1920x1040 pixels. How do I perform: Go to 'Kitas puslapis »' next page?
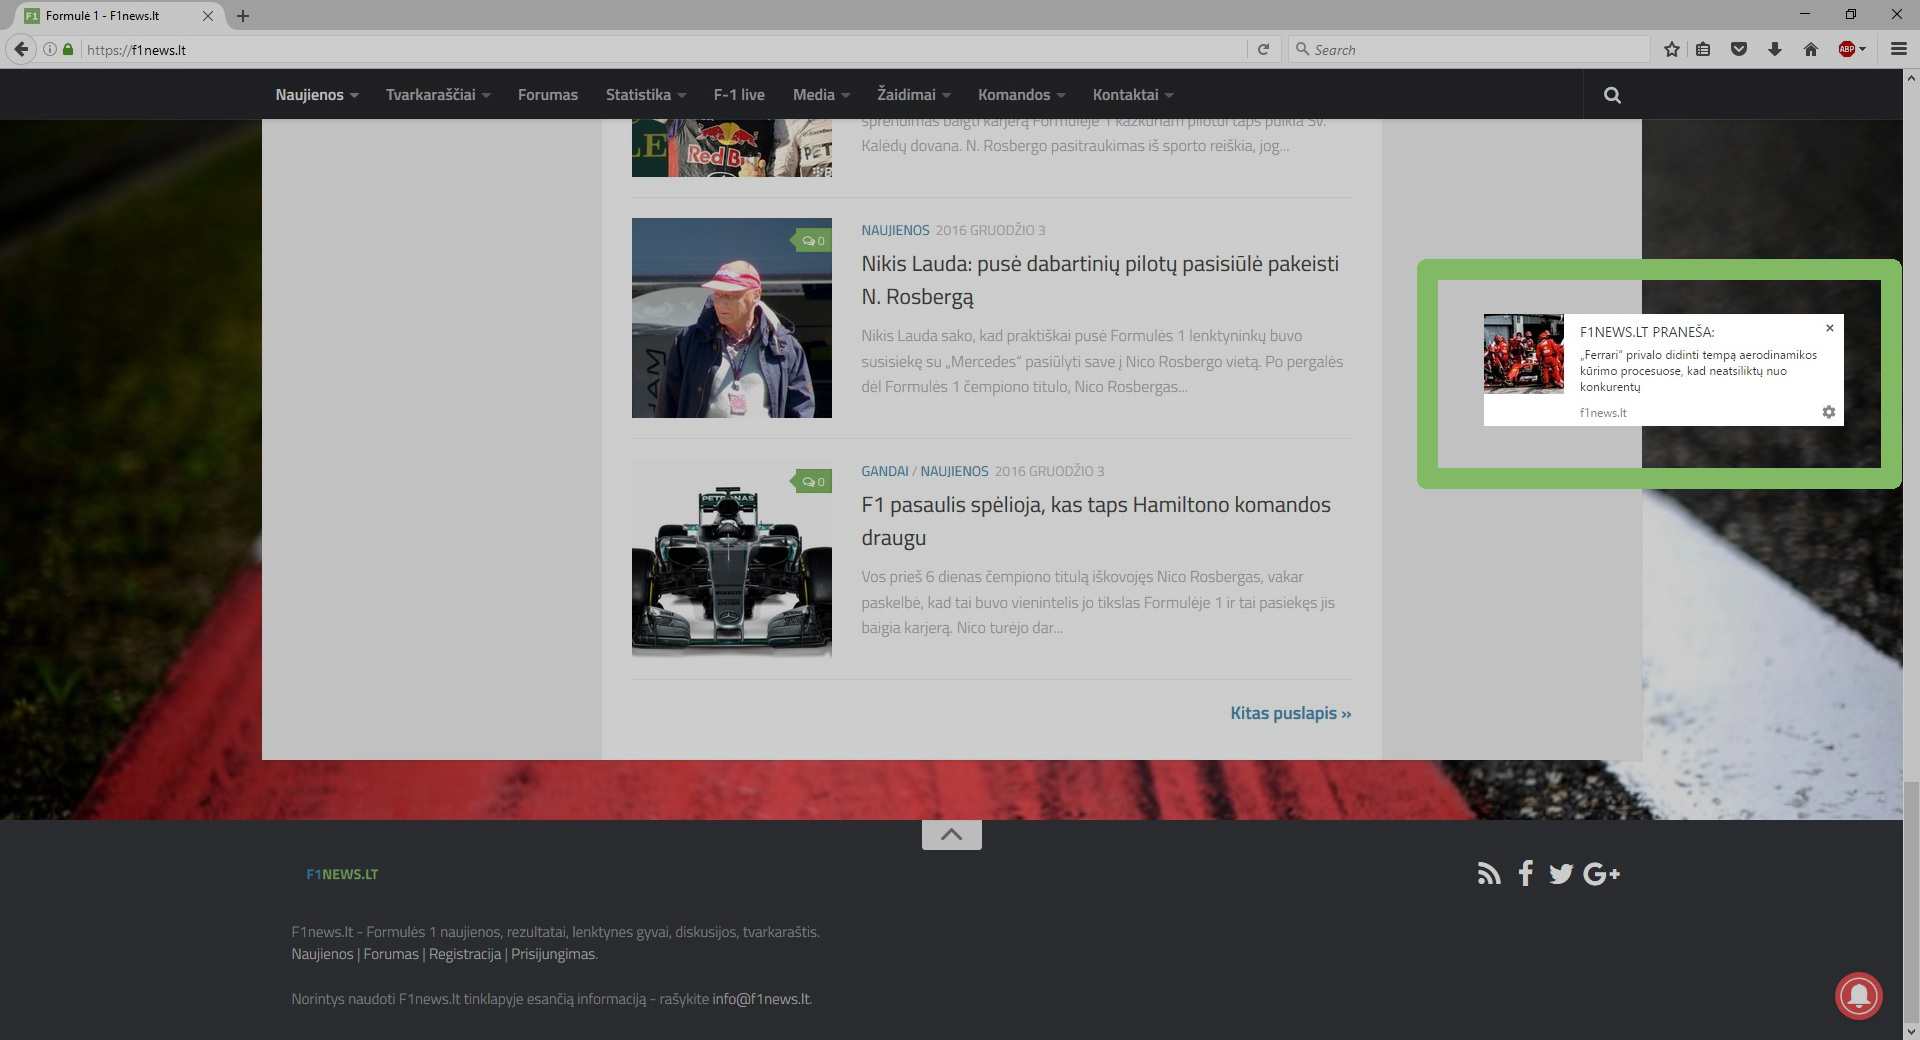[1290, 713]
